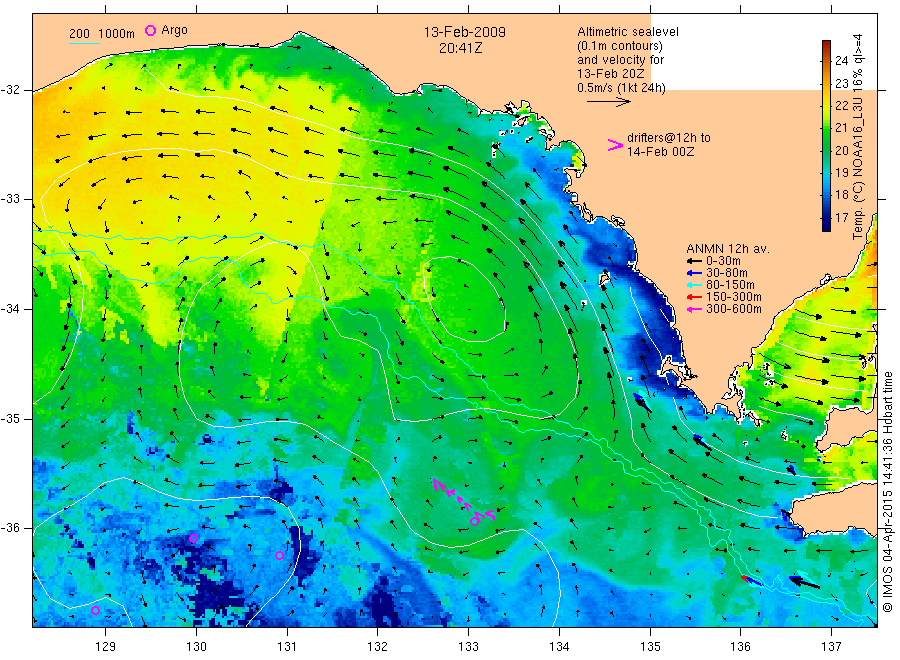Click the 'Altimetric sealevel' heading text
The image size is (900, 660).
pos(628,32)
